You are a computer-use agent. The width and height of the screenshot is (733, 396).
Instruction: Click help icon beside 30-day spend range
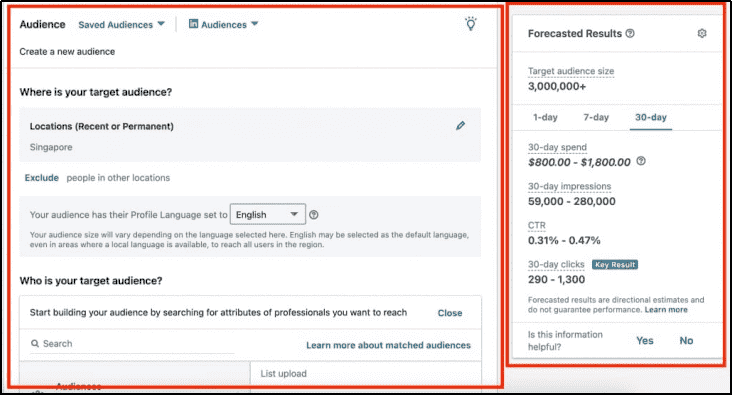pyautogui.click(x=641, y=161)
